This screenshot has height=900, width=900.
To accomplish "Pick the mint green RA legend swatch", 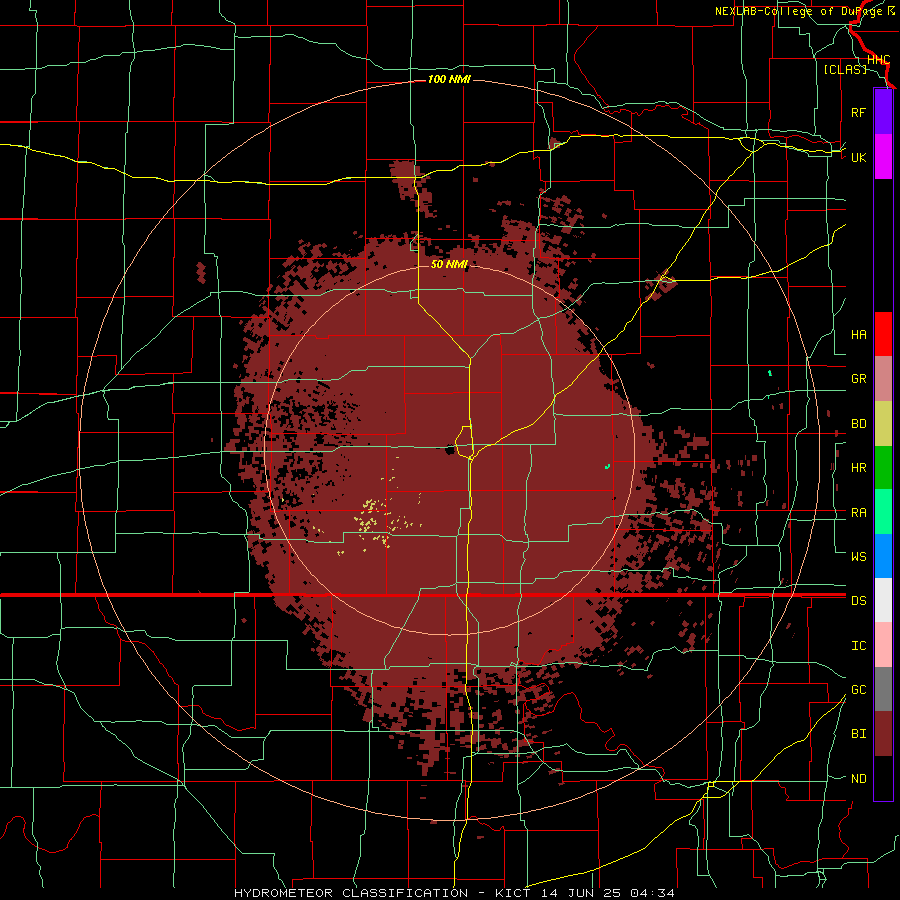I will (x=883, y=512).
